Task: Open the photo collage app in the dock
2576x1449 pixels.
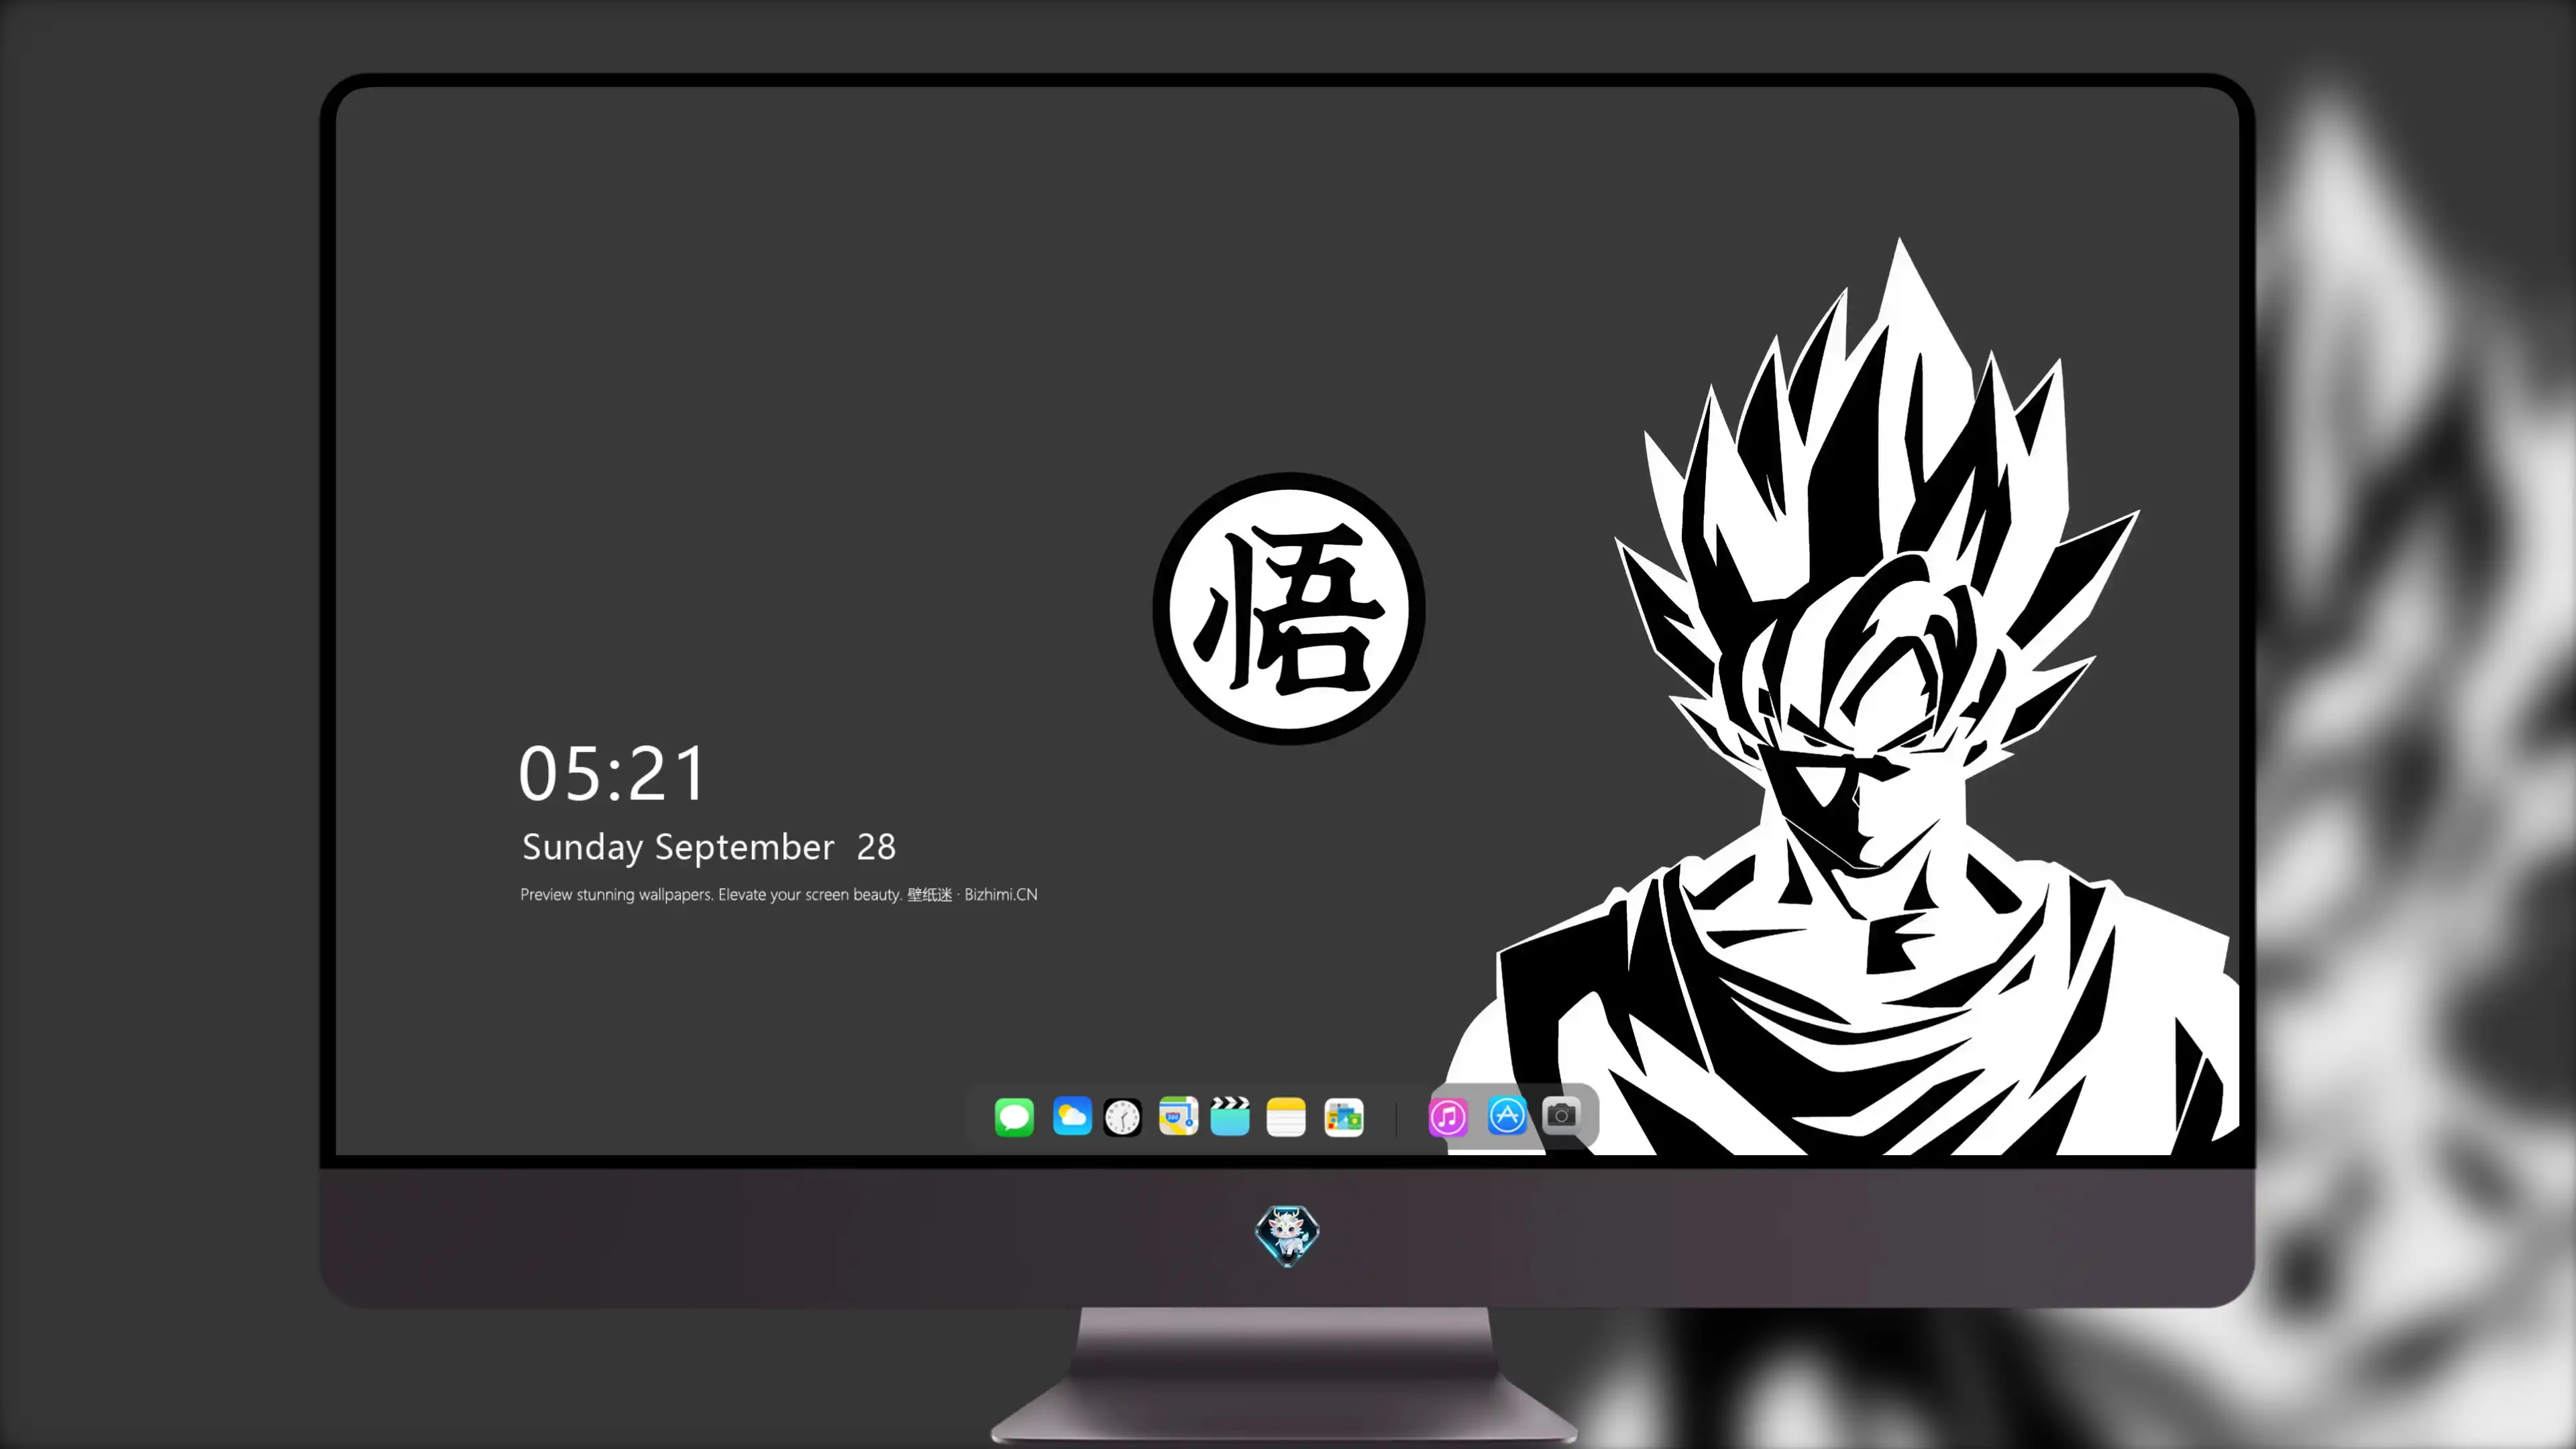Action: [x=1344, y=1117]
